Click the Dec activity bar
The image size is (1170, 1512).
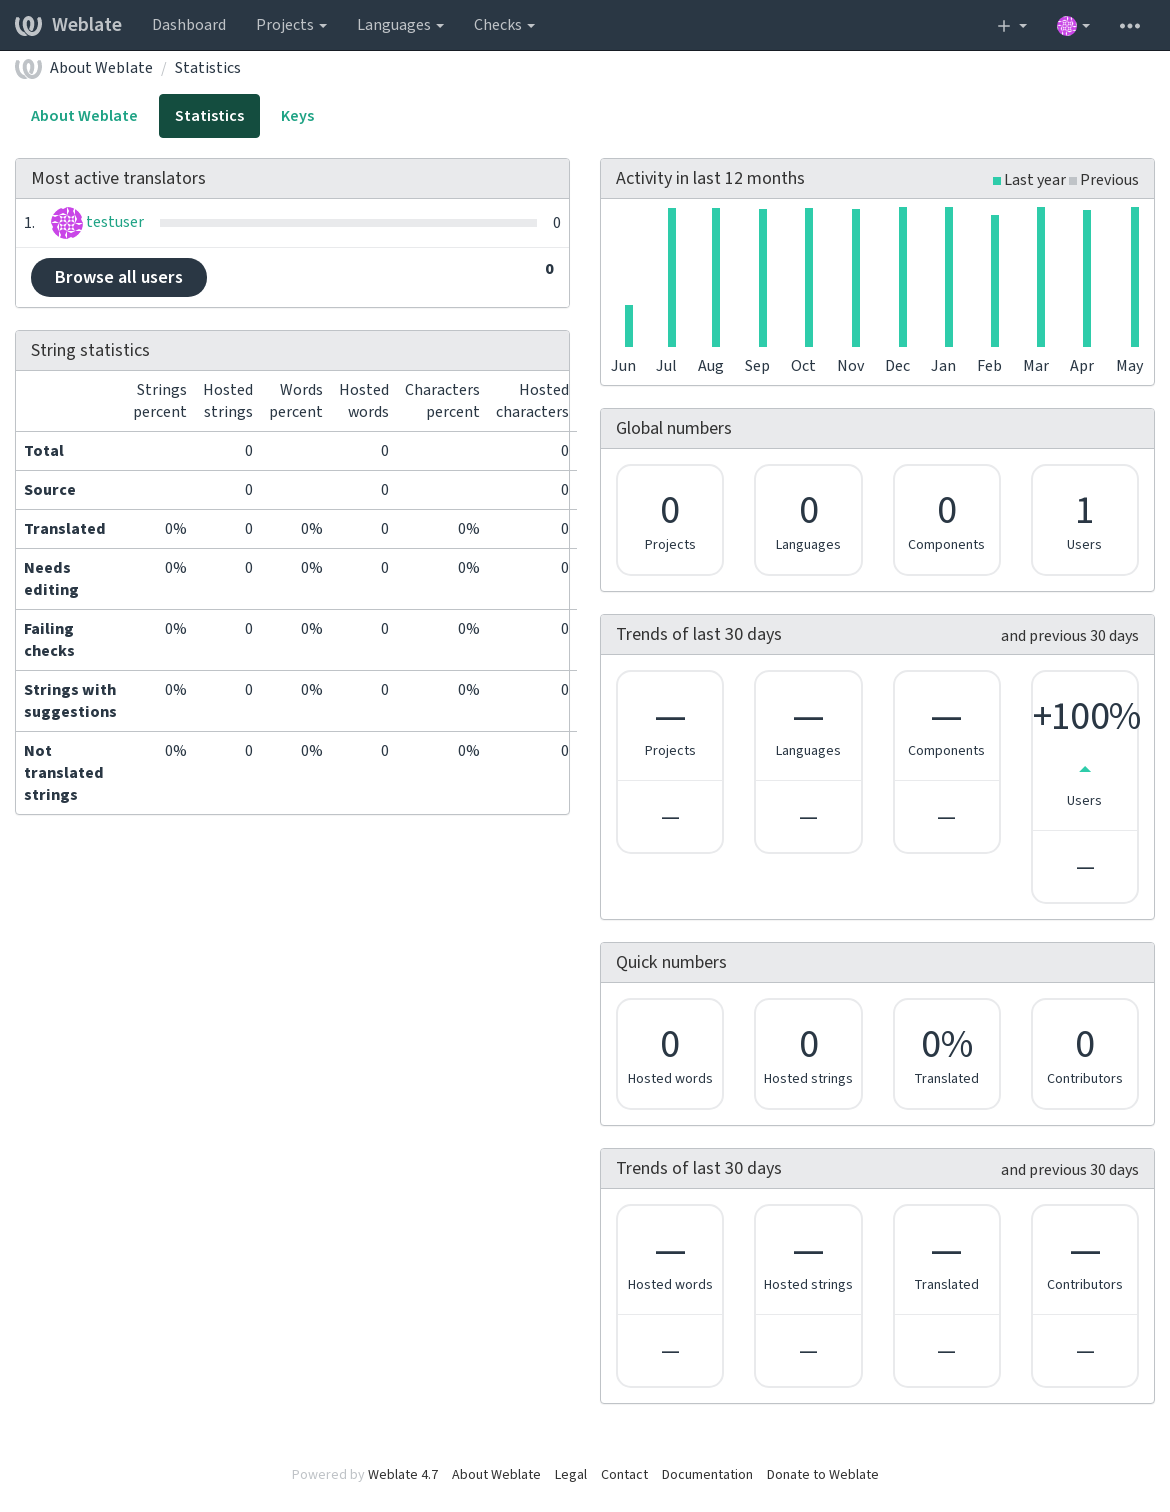(903, 277)
